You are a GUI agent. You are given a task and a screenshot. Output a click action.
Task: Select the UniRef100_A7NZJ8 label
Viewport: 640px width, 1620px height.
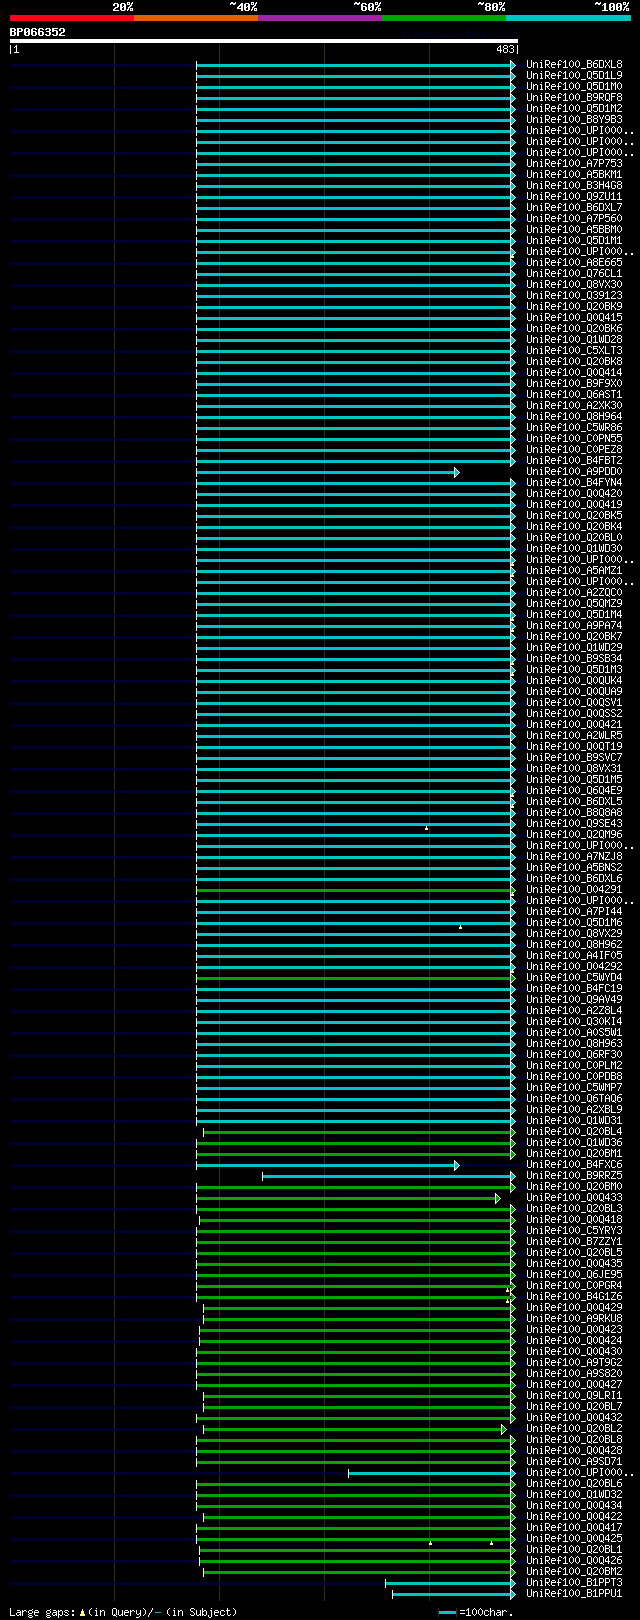pos(574,856)
